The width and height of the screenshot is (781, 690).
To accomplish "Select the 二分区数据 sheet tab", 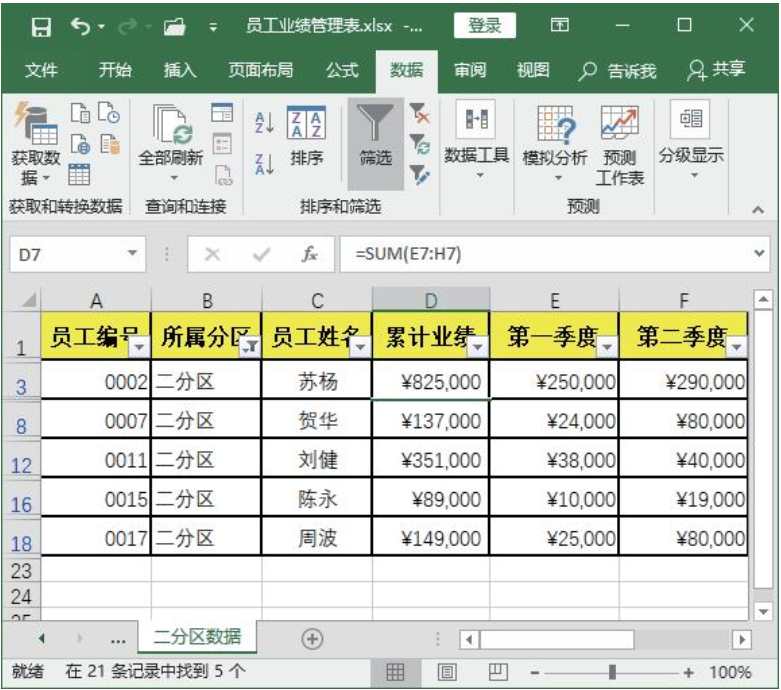I will tap(197, 637).
